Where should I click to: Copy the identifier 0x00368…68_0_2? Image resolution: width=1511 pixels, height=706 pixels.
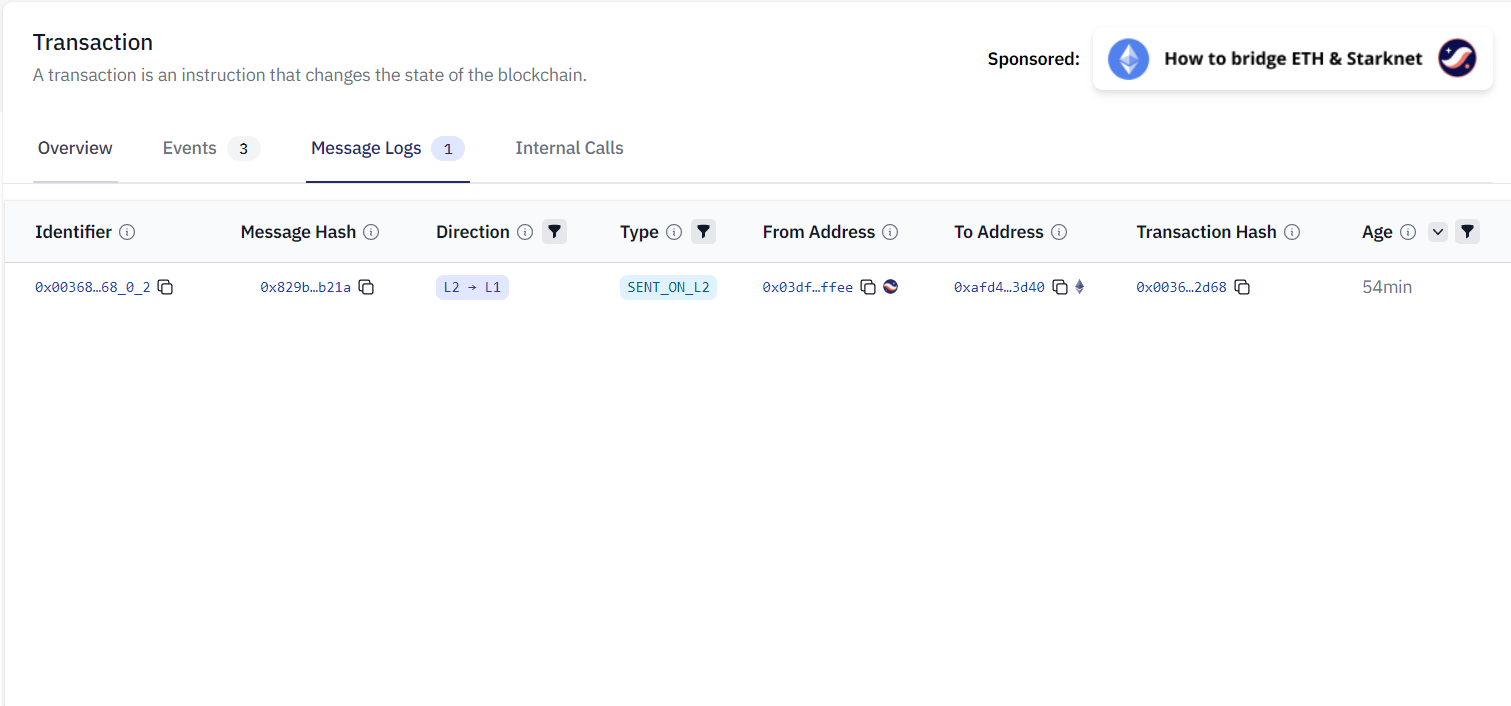pos(166,288)
